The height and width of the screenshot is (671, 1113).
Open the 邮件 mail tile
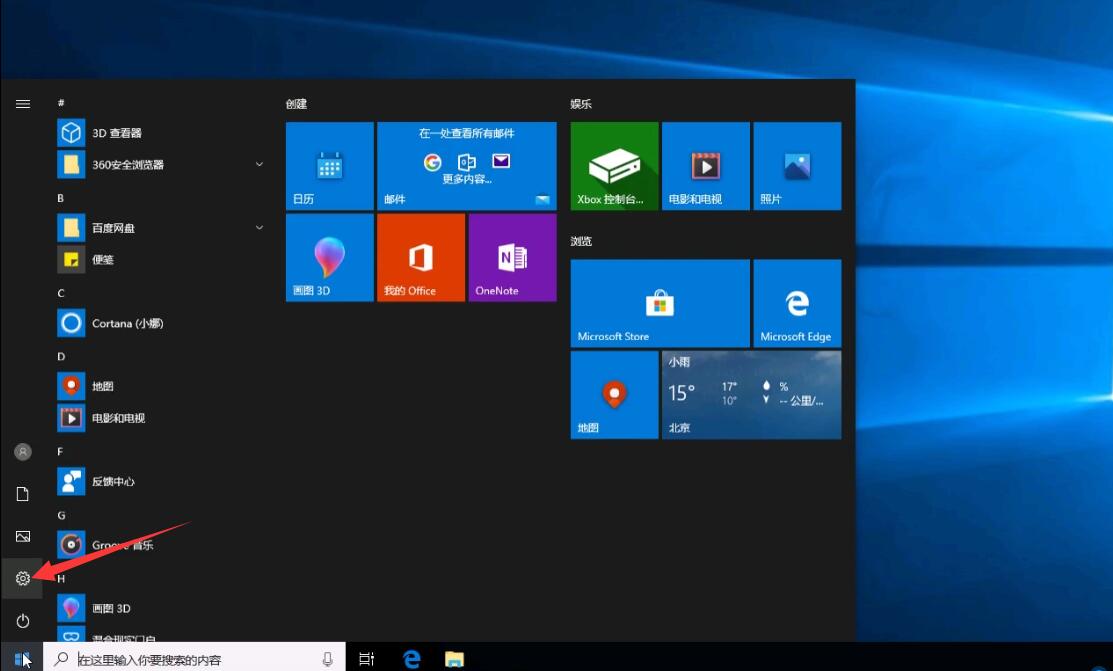(x=466, y=165)
